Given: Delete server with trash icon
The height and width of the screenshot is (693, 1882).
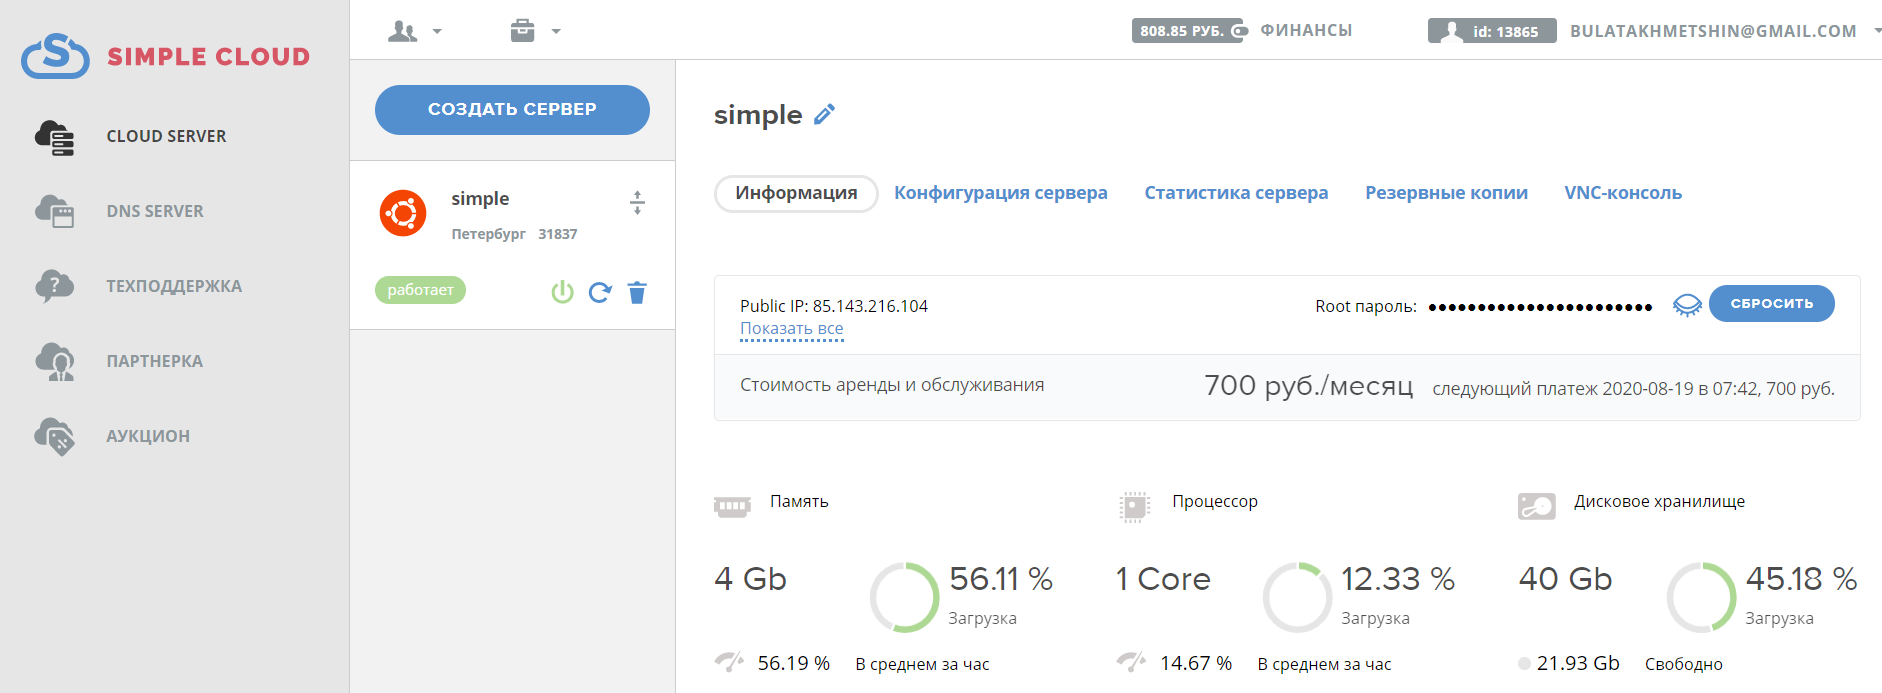Looking at the screenshot, I should pyautogui.click(x=637, y=292).
